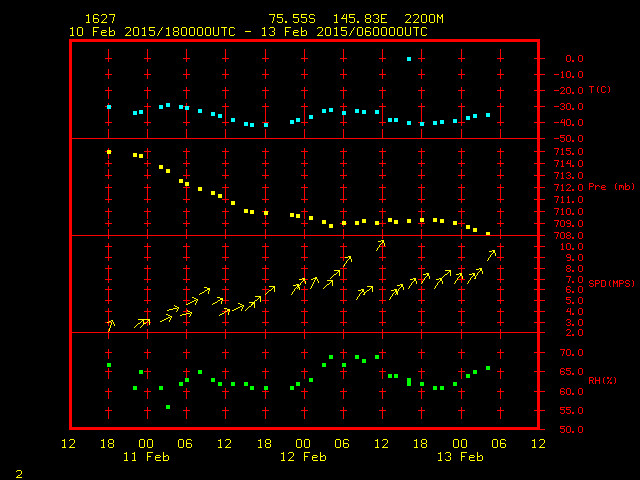
Task: Click the "715.0" pressure tick value
Action: pos(569,152)
